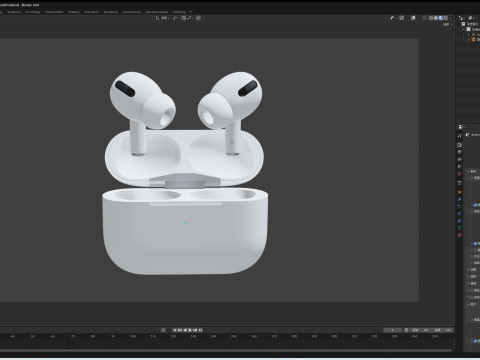Open the Rendering workspace tab
480x360 pixels.
click(x=111, y=12)
